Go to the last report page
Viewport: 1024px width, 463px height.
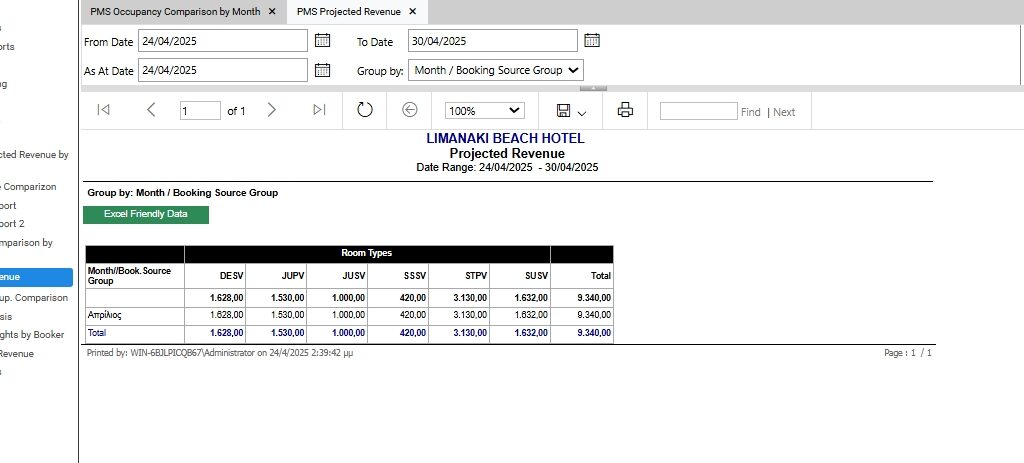click(x=319, y=110)
